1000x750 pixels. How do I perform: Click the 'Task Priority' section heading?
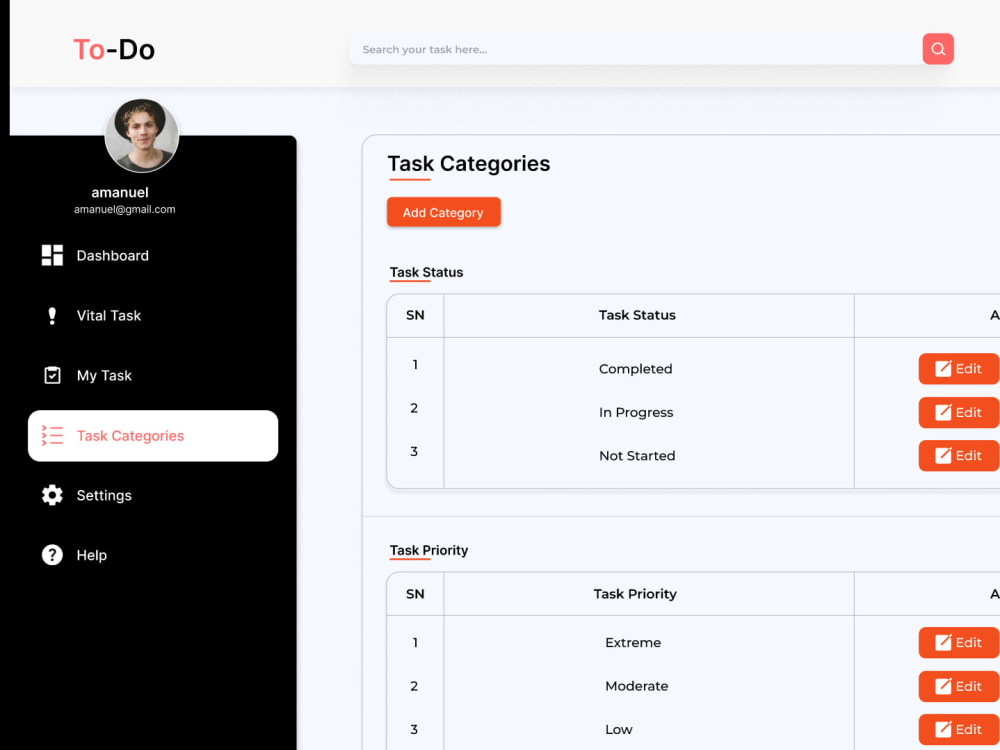point(429,550)
